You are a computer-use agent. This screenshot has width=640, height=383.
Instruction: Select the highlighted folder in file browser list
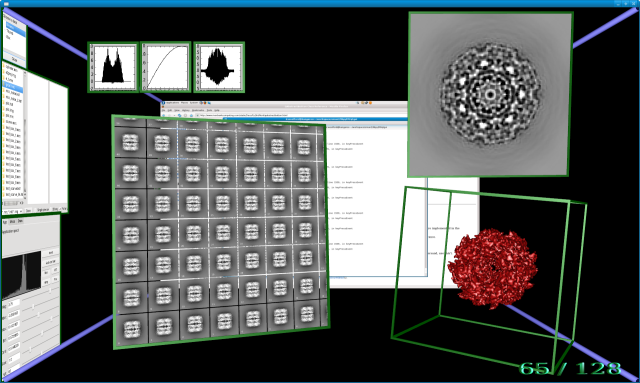12,86
